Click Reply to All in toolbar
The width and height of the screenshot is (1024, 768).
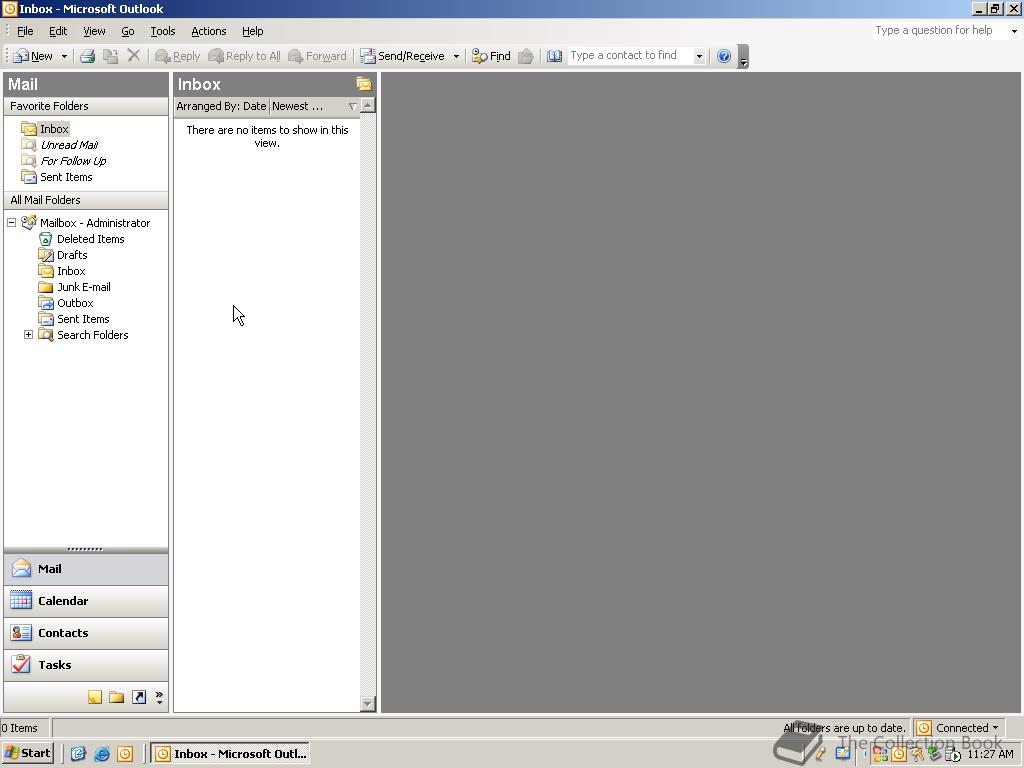244,56
